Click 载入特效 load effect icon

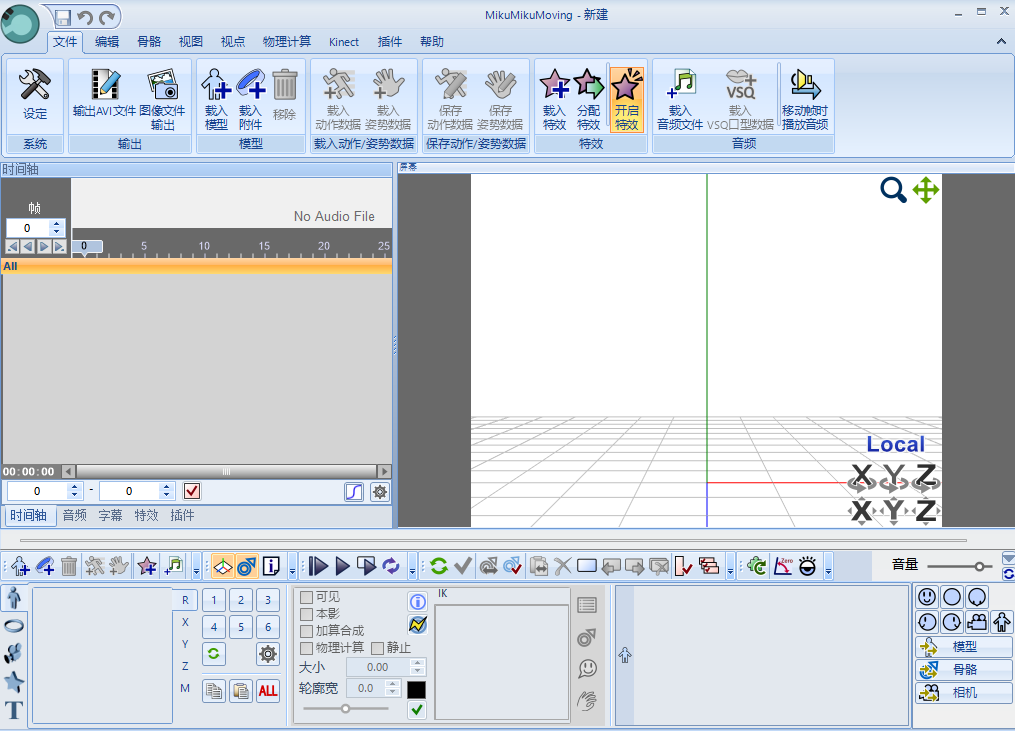[554, 95]
